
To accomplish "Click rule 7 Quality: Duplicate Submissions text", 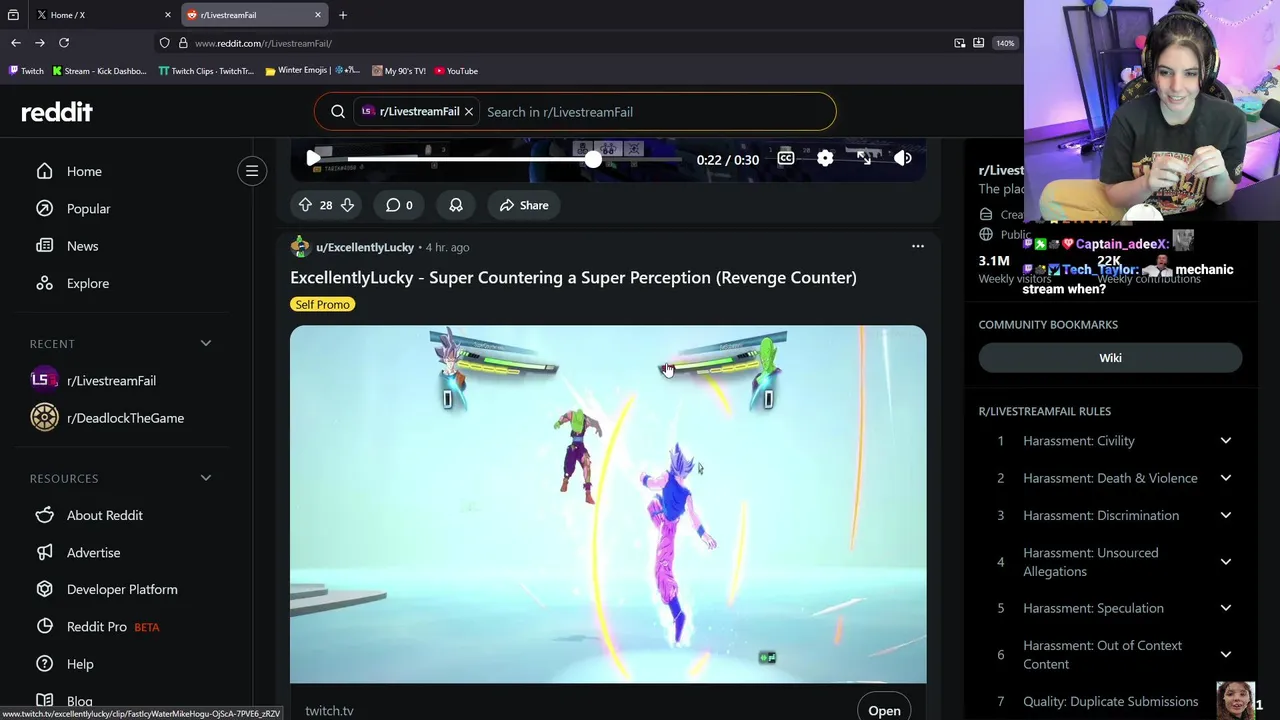I will point(1110,701).
